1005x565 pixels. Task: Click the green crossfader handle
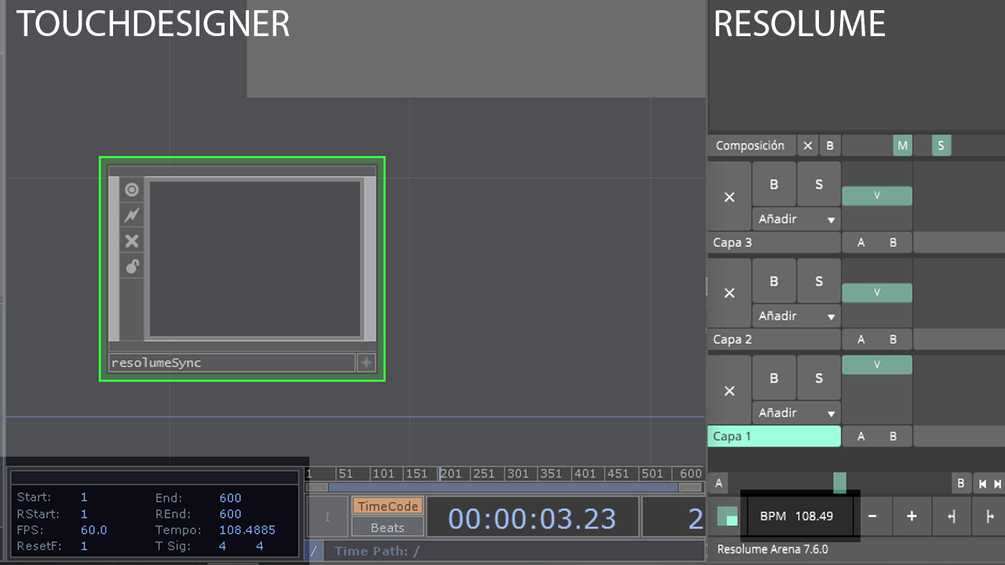tap(840, 483)
